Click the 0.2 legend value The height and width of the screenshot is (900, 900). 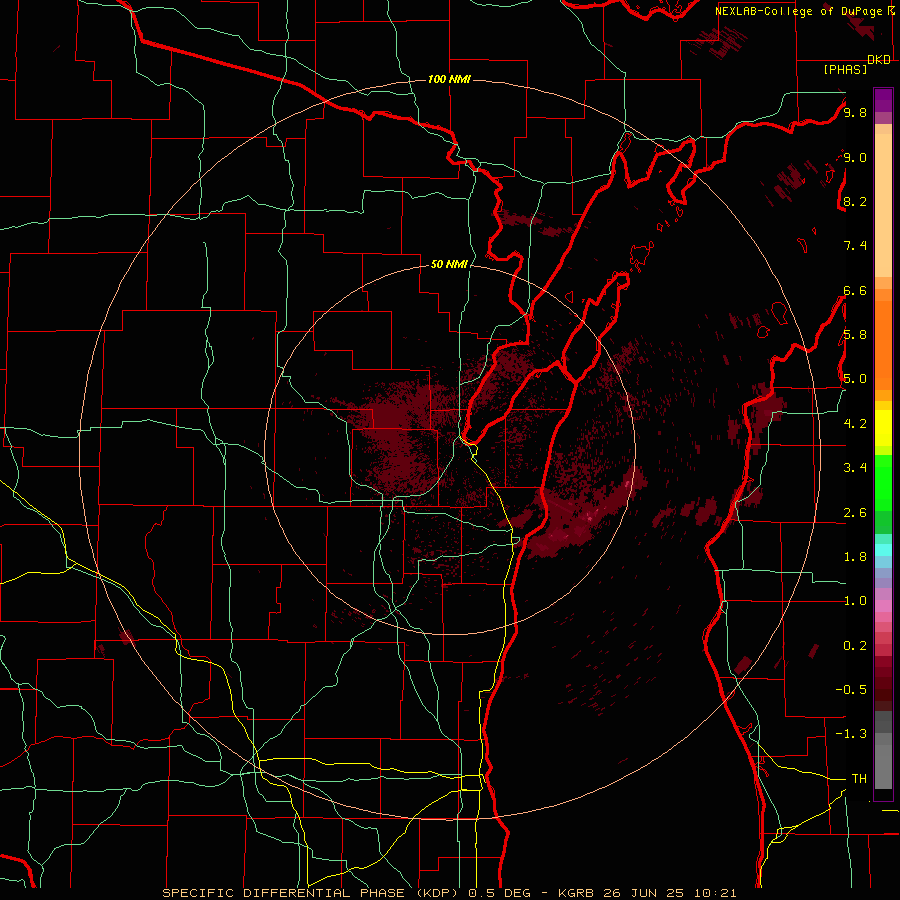(855, 646)
